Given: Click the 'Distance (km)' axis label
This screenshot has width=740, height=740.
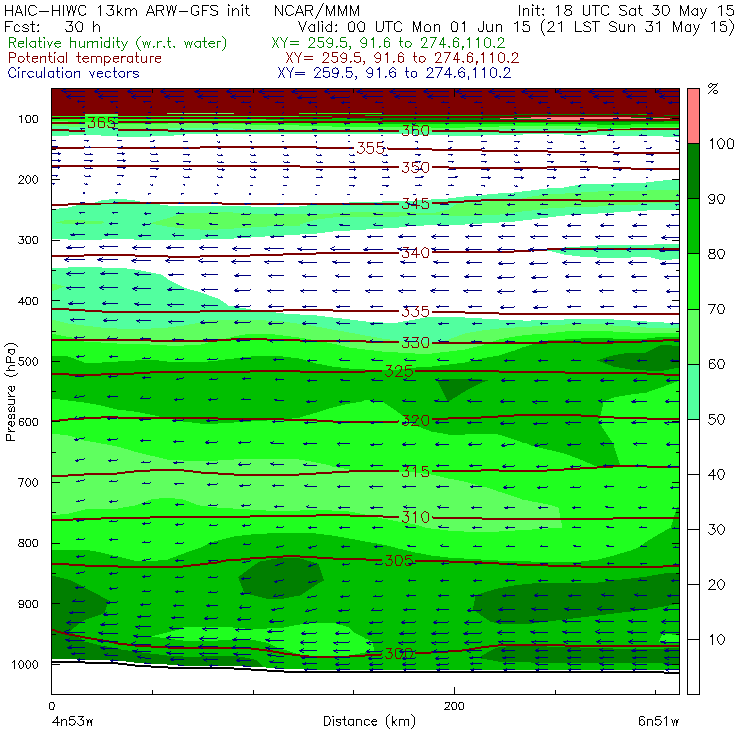Looking at the screenshot, I should (370, 722).
